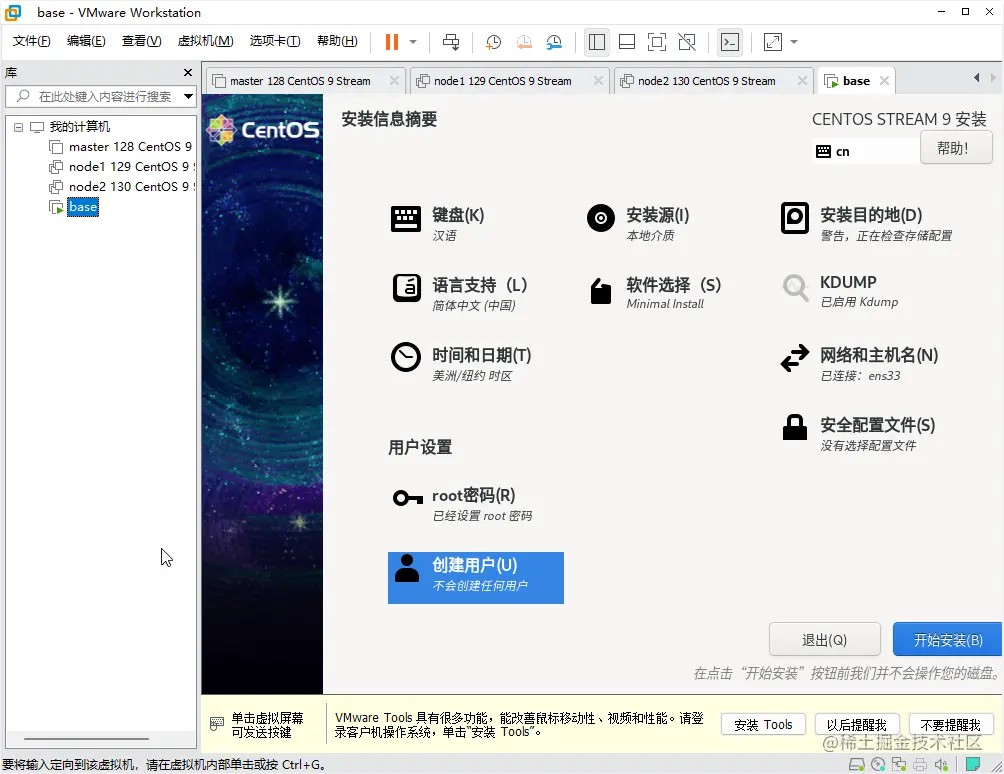Open the KDUMP settings
This screenshot has height=774, width=1004.
pyautogui.click(x=841, y=291)
